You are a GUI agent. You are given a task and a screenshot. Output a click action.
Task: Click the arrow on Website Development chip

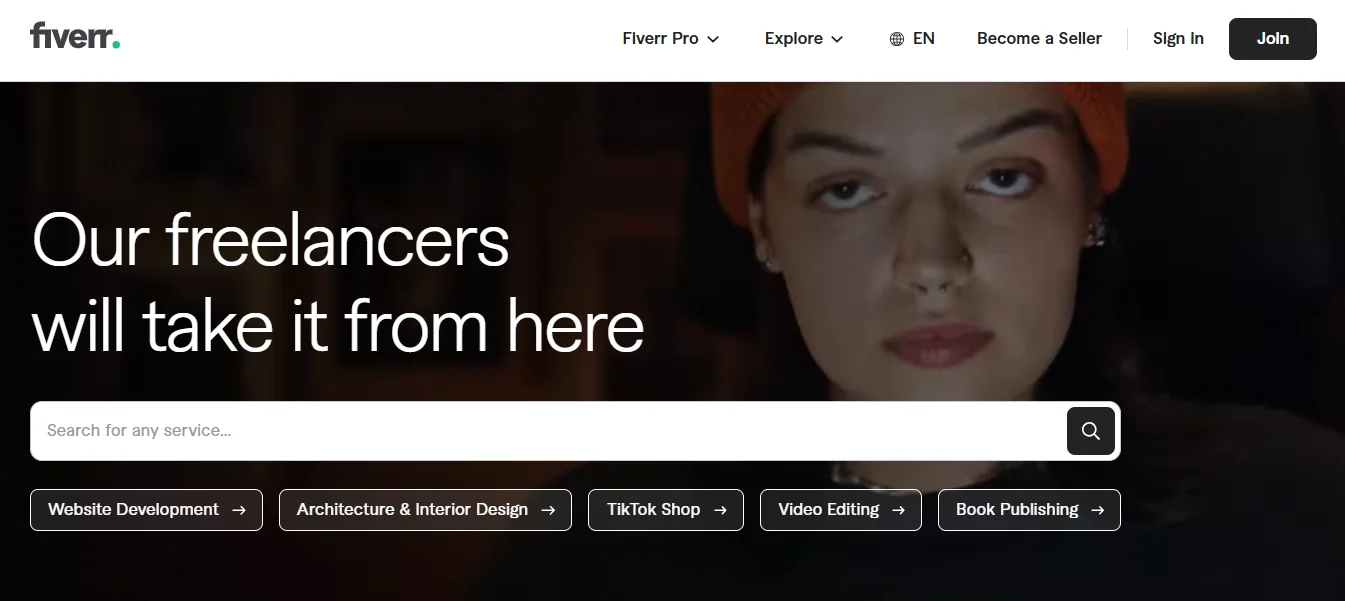click(239, 510)
